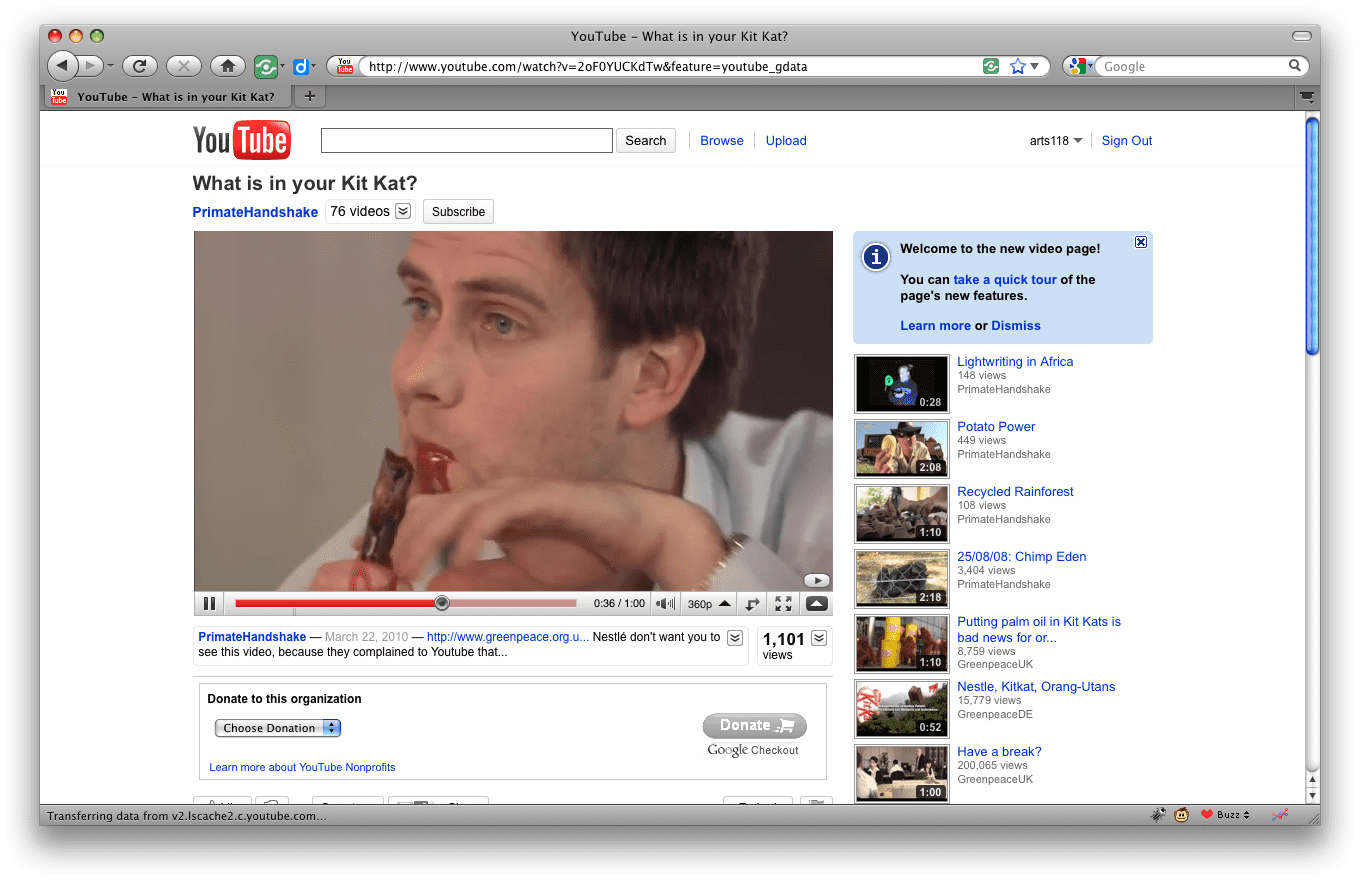Click the monkey face icon in the status bar
This screenshot has width=1360, height=880.
1182,815
